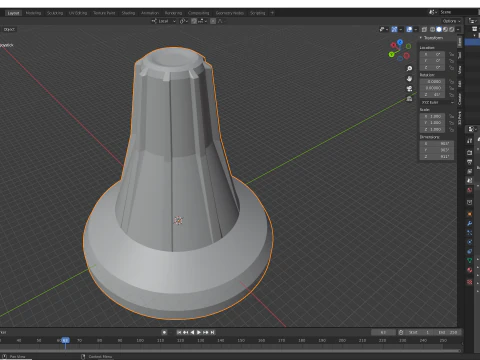Switch to the Geometry Nodes workspace

230,13
